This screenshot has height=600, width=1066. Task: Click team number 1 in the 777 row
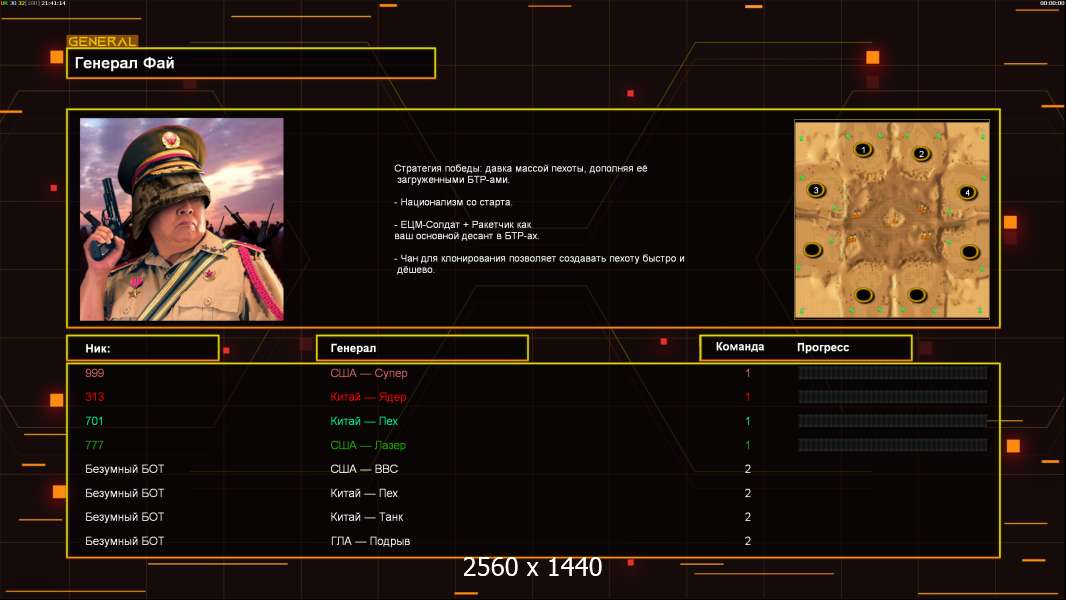tap(748, 445)
